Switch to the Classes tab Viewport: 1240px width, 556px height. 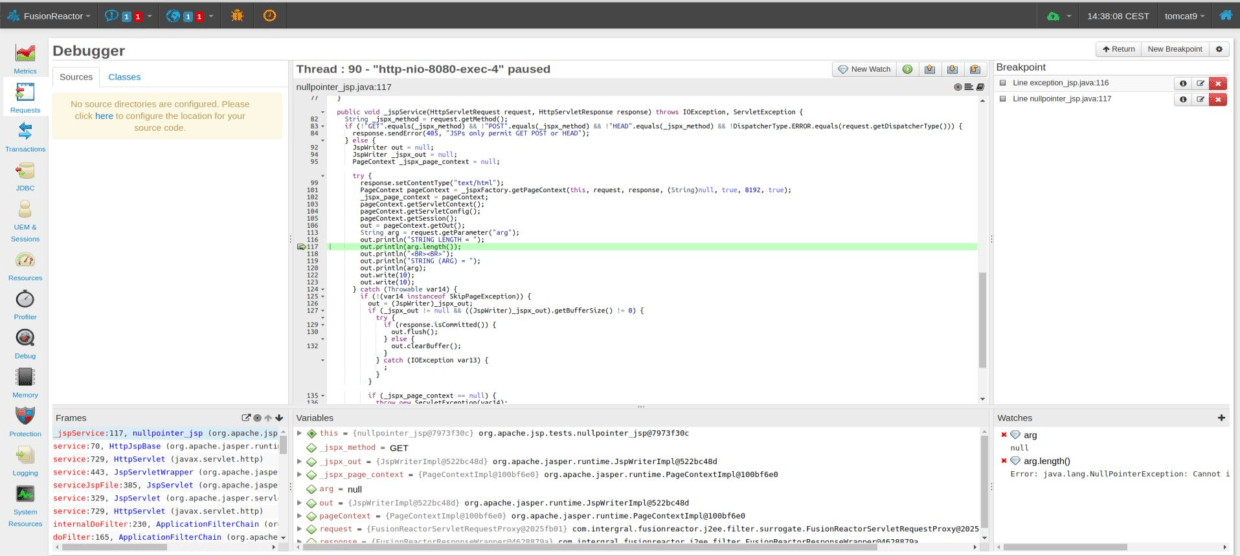[124, 77]
